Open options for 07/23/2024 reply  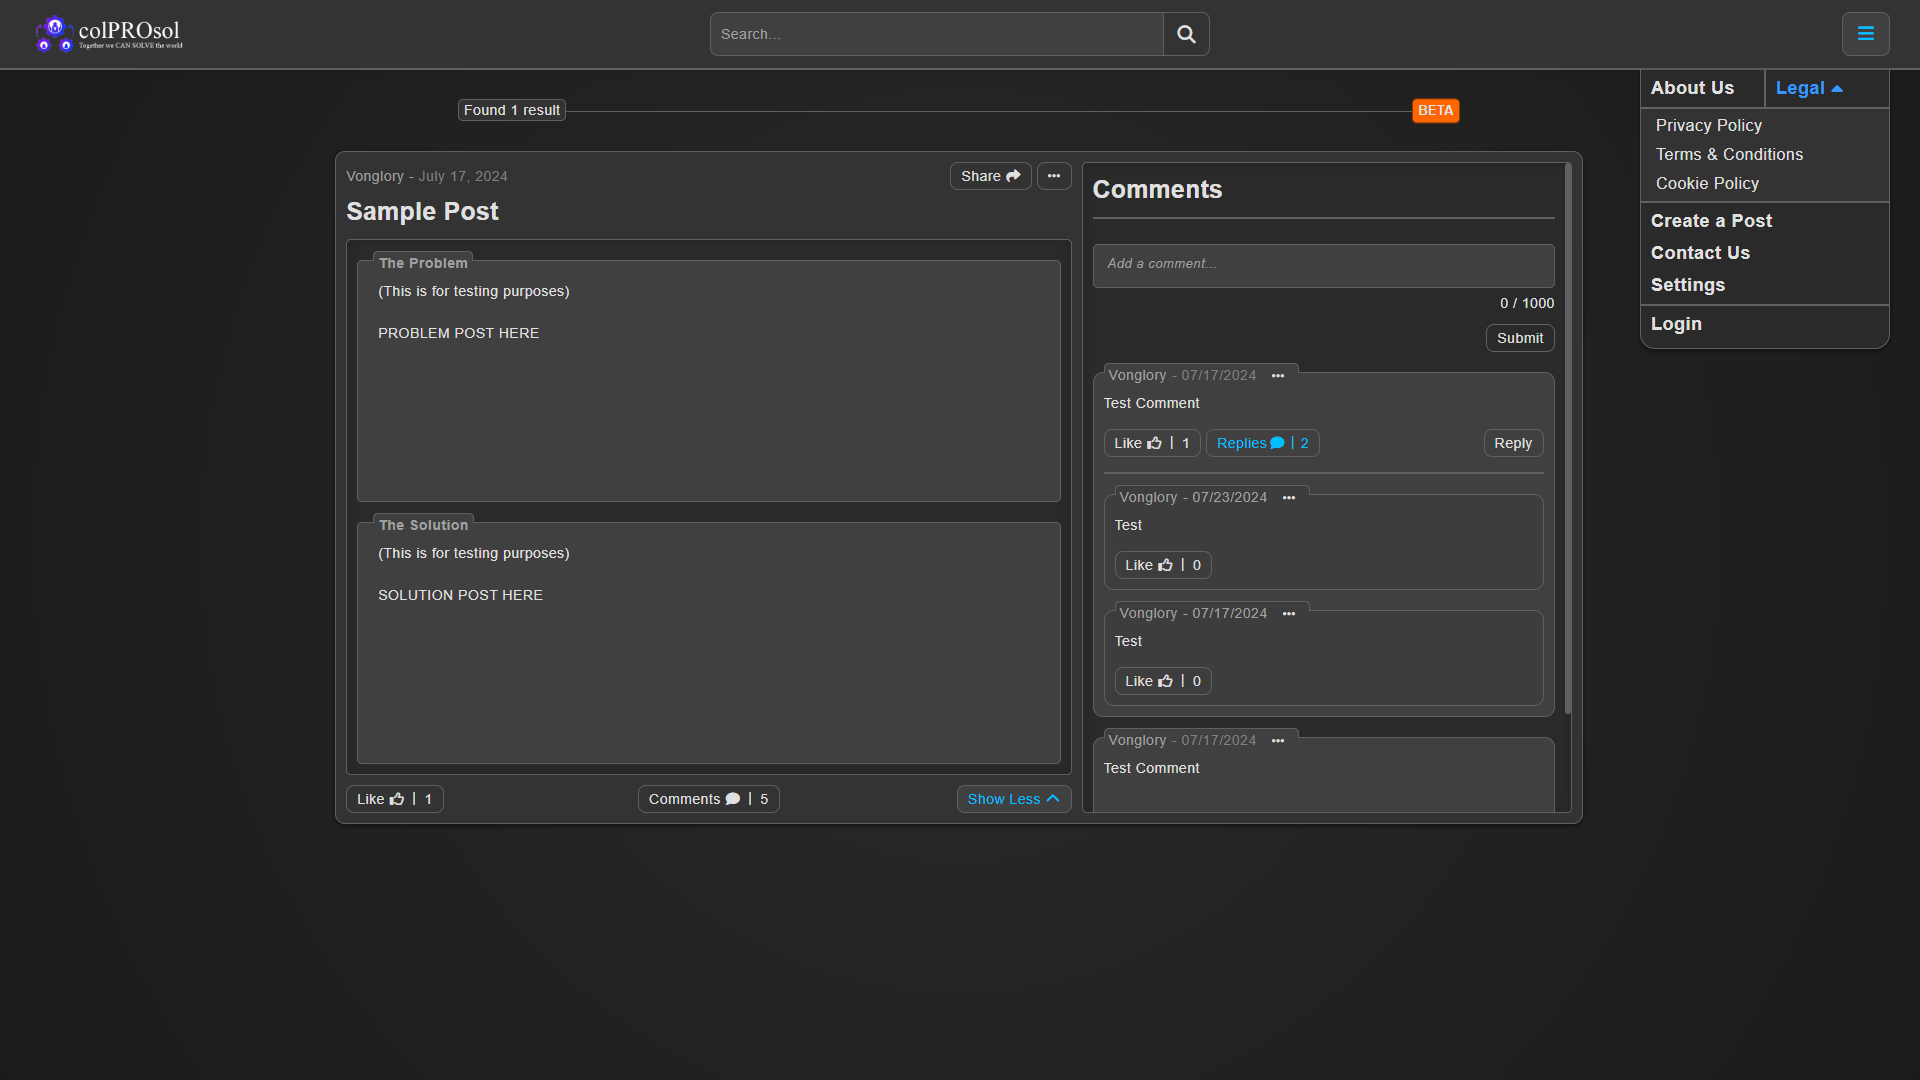point(1289,498)
